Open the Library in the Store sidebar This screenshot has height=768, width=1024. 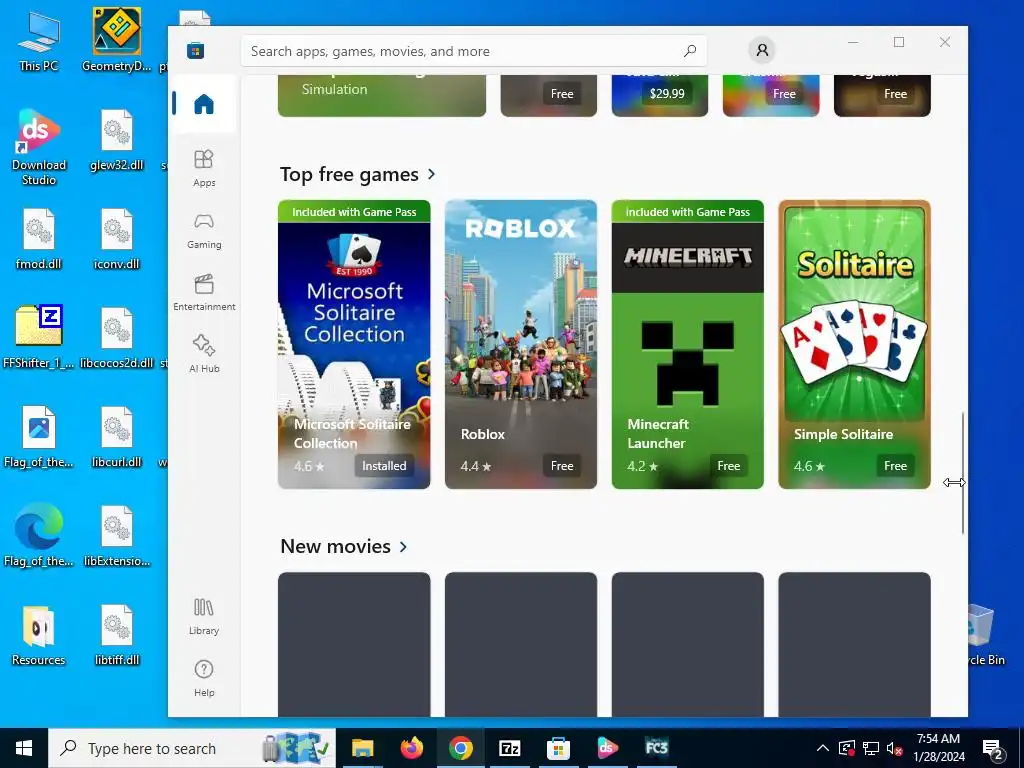tap(204, 616)
